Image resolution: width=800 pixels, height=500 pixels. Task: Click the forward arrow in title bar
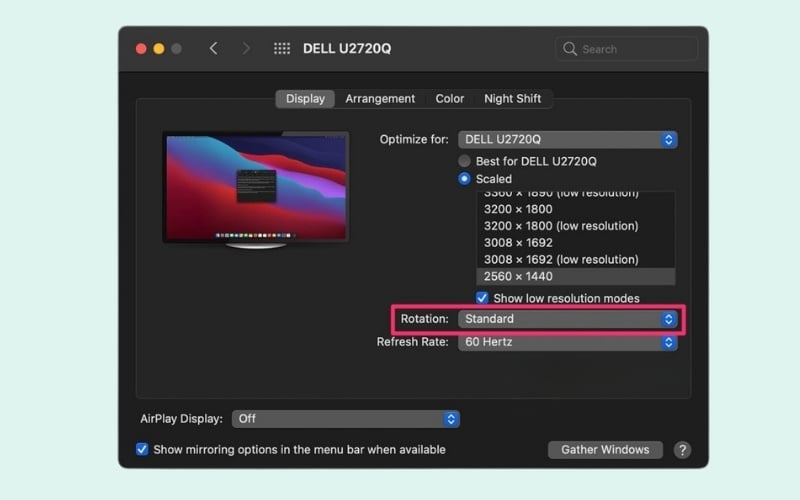point(246,49)
